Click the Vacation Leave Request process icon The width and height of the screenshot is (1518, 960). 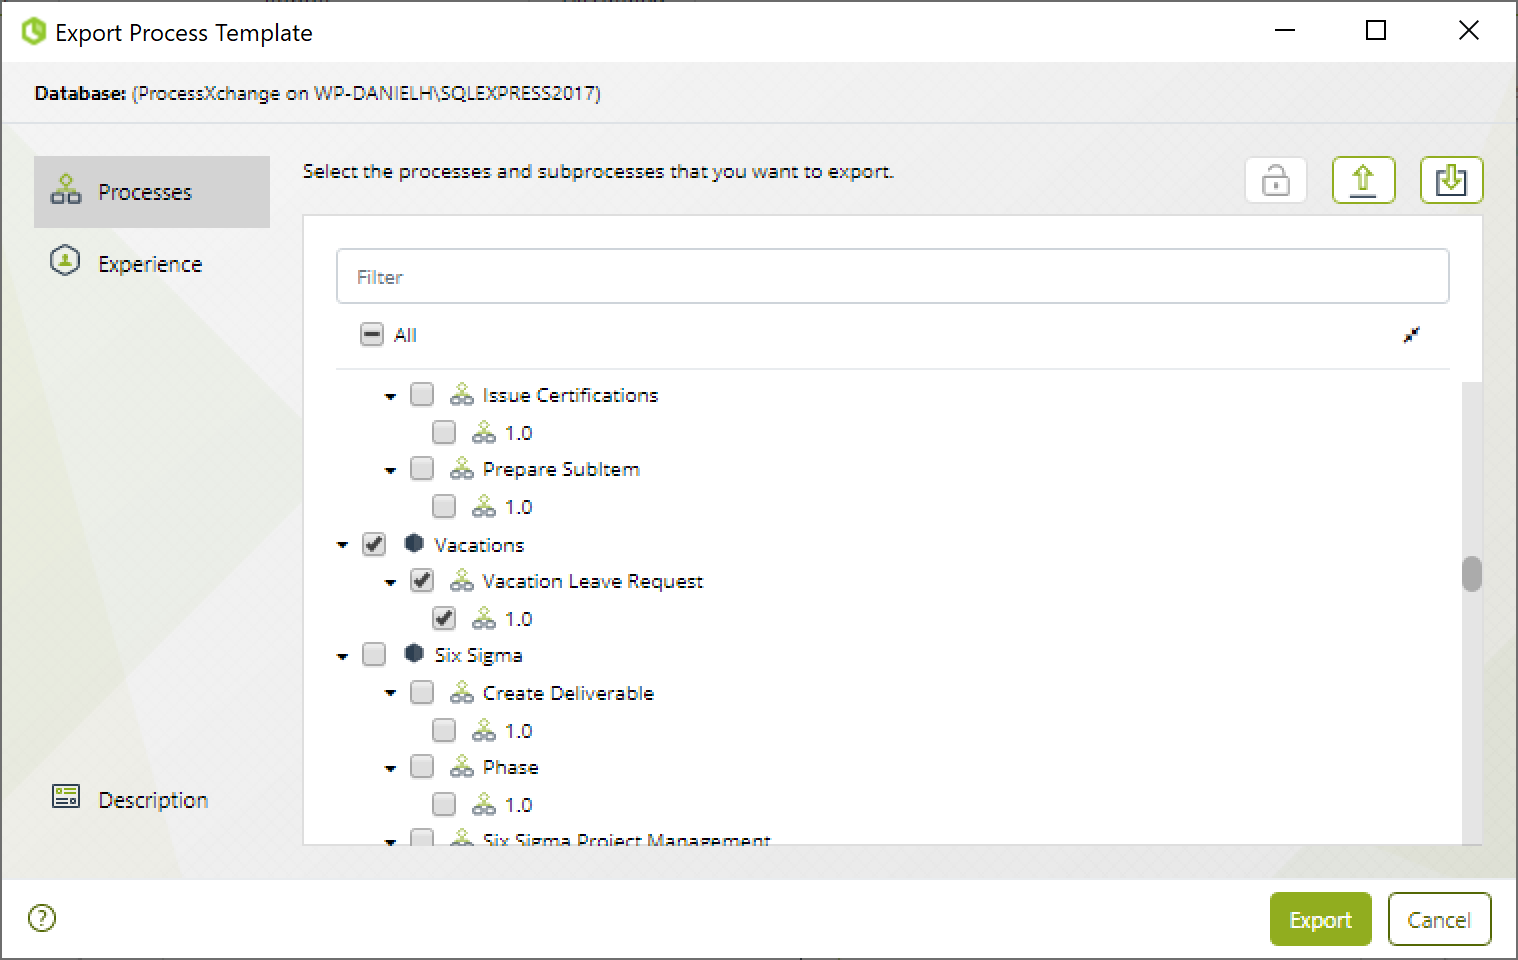click(x=461, y=581)
